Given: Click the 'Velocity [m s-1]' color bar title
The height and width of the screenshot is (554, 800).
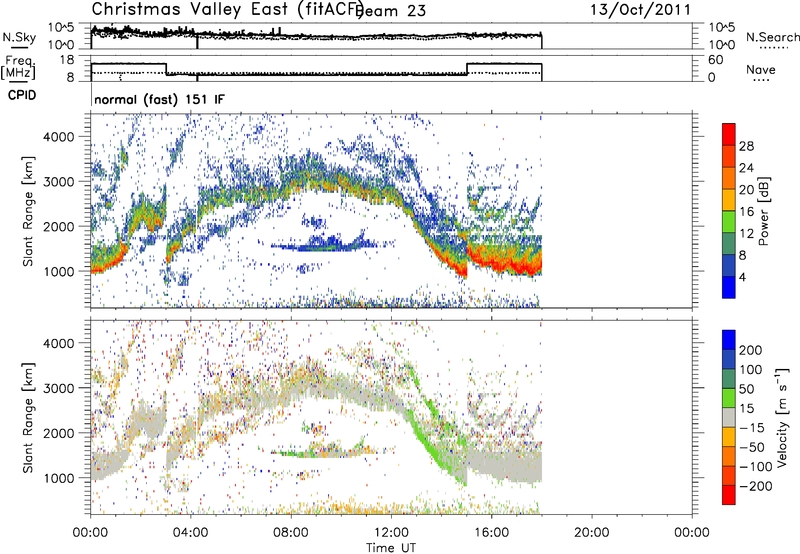Looking at the screenshot, I should (782, 418).
